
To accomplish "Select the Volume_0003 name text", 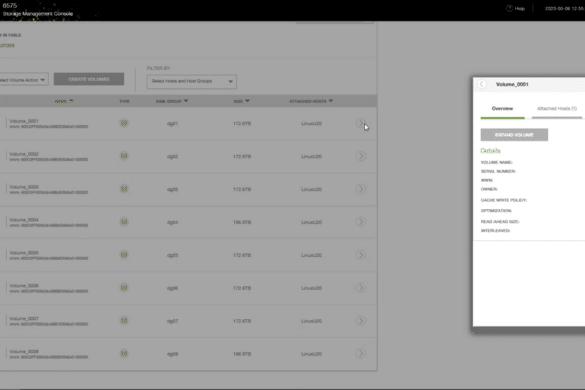I will click(x=24, y=187).
